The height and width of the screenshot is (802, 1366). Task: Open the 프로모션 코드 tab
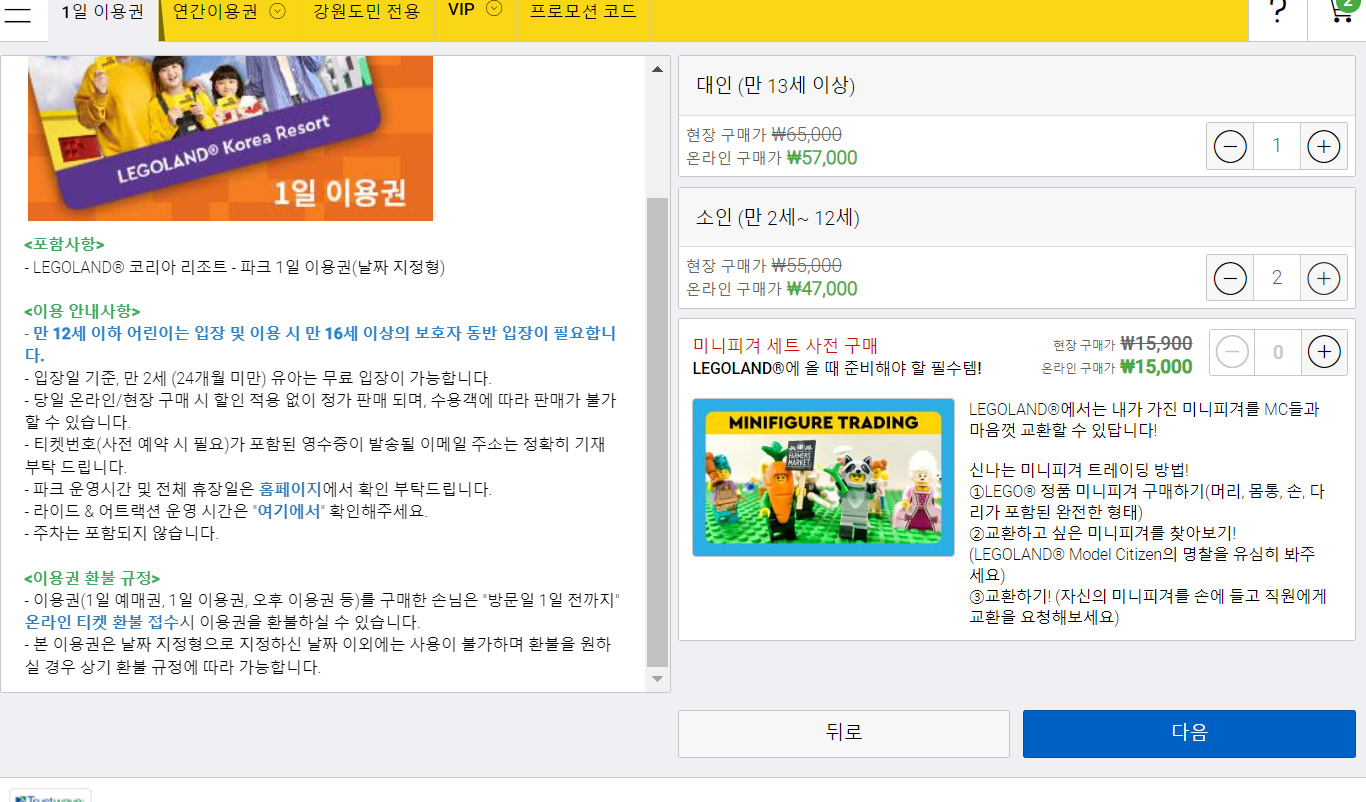point(583,12)
